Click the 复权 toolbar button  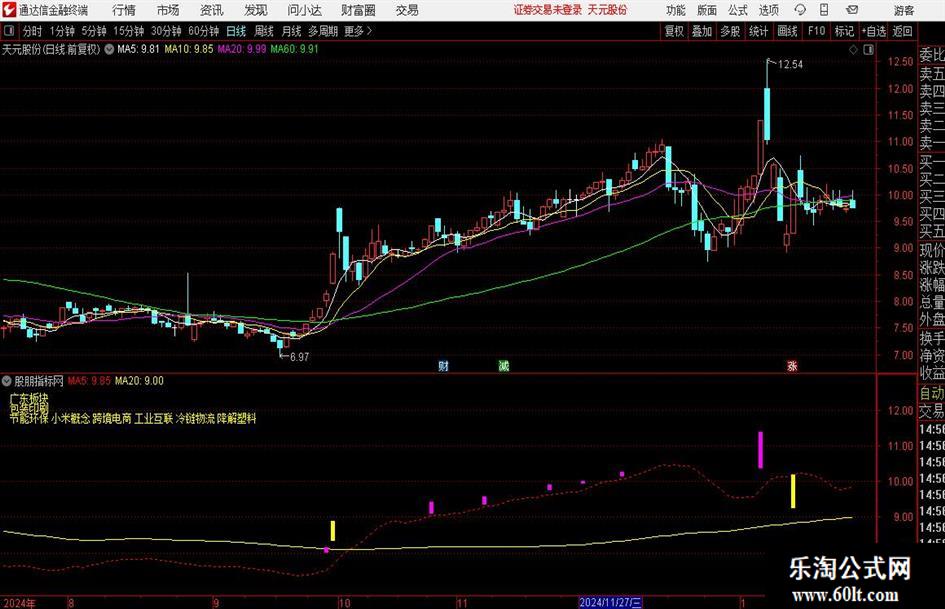point(674,31)
